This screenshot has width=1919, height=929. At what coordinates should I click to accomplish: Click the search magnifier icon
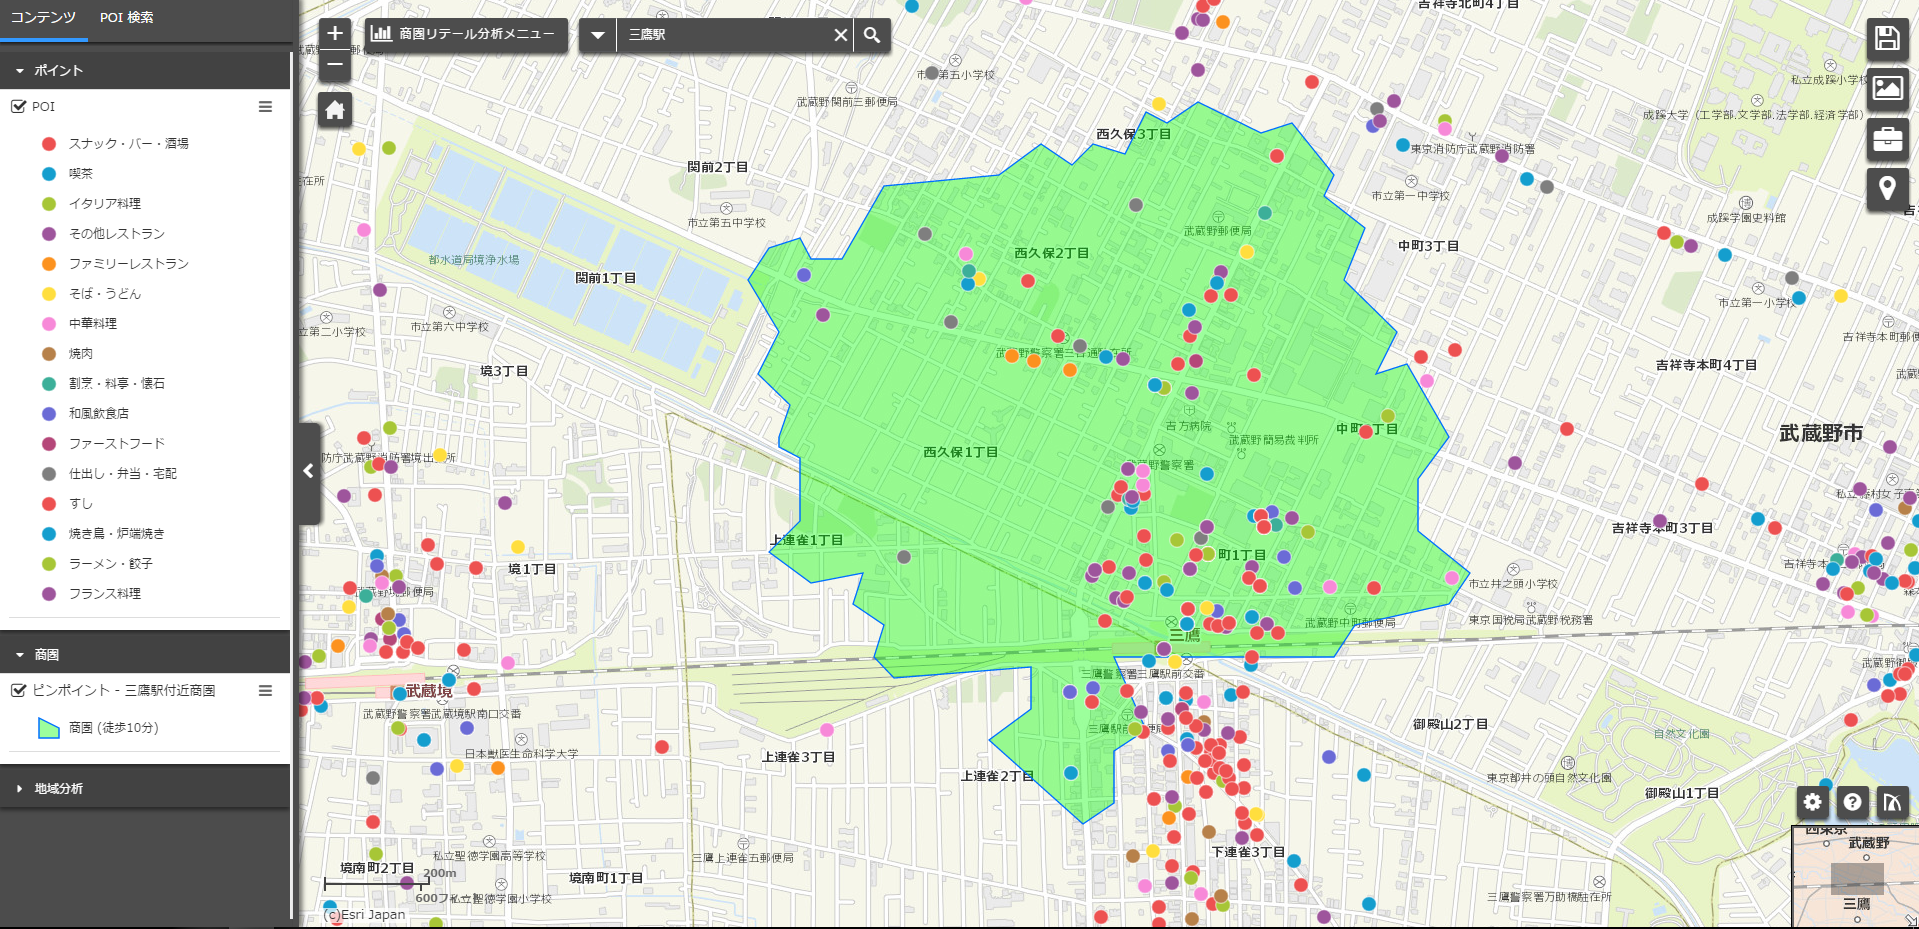872,35
